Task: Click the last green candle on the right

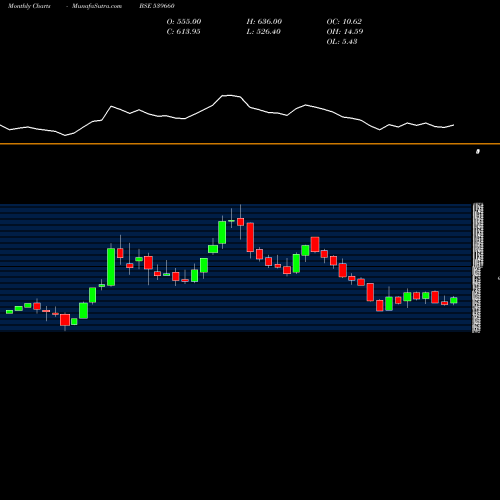Action: click(x=454, y=300)
